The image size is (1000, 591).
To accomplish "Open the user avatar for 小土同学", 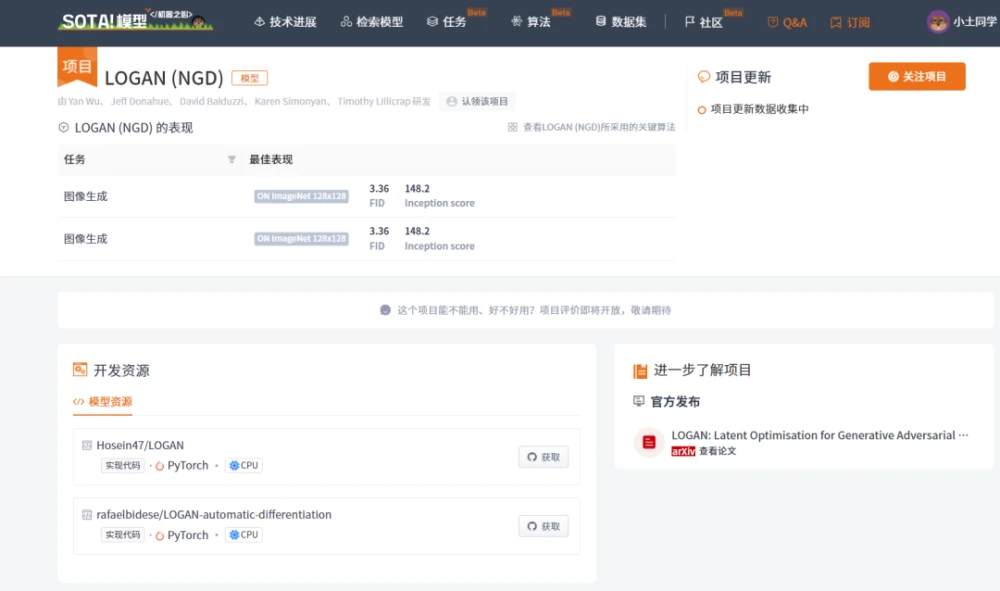I will [x=938, y=22].
